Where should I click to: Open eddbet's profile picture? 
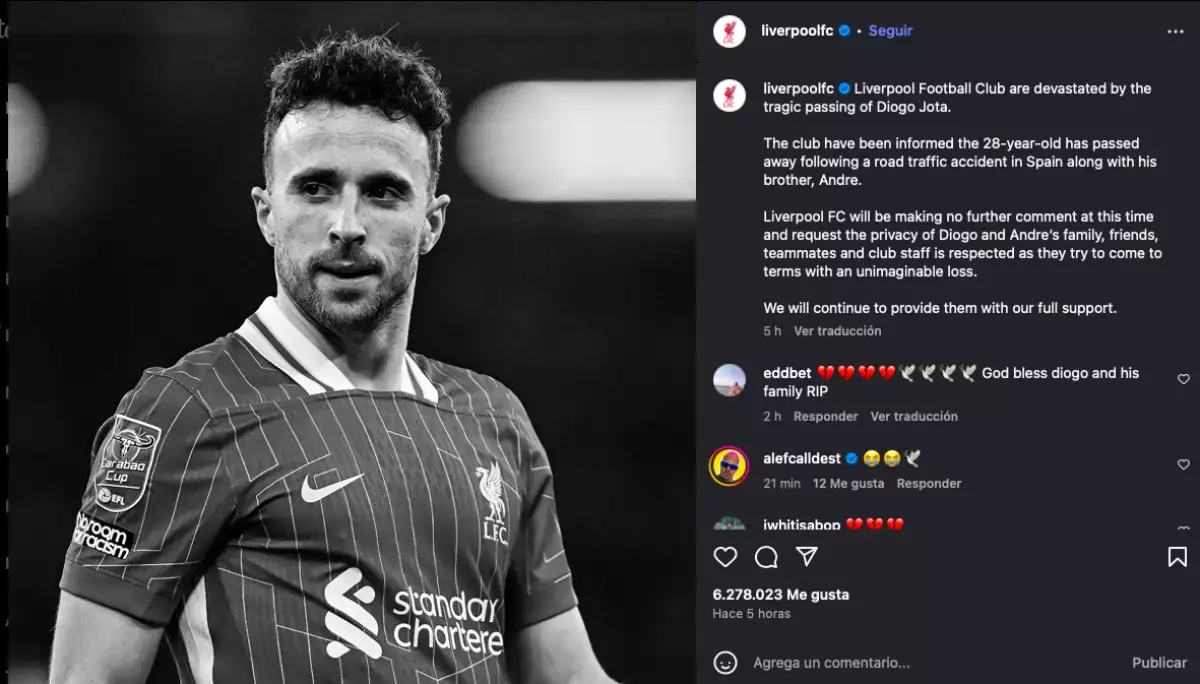tap(729, 380)
